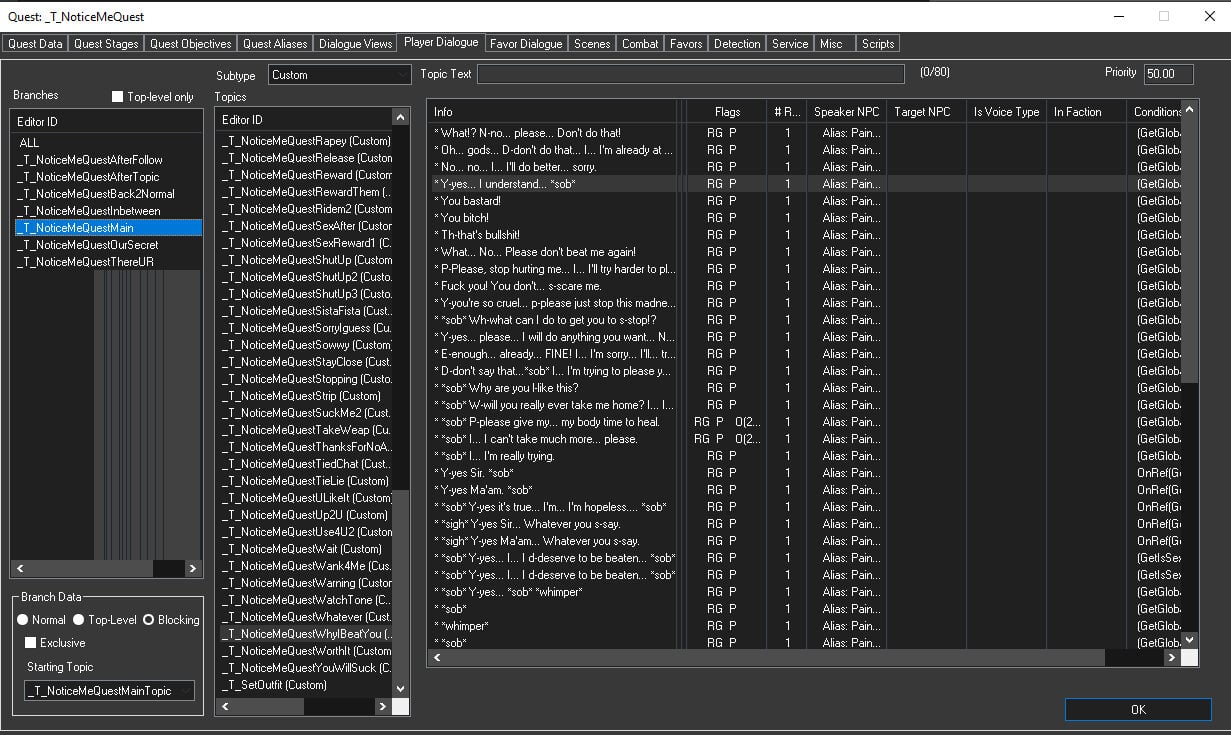Select topic _T_NoticeMeQuestWorthIt
The height and width of the screenshot is (735, 1231).
[x=306, y=651]
